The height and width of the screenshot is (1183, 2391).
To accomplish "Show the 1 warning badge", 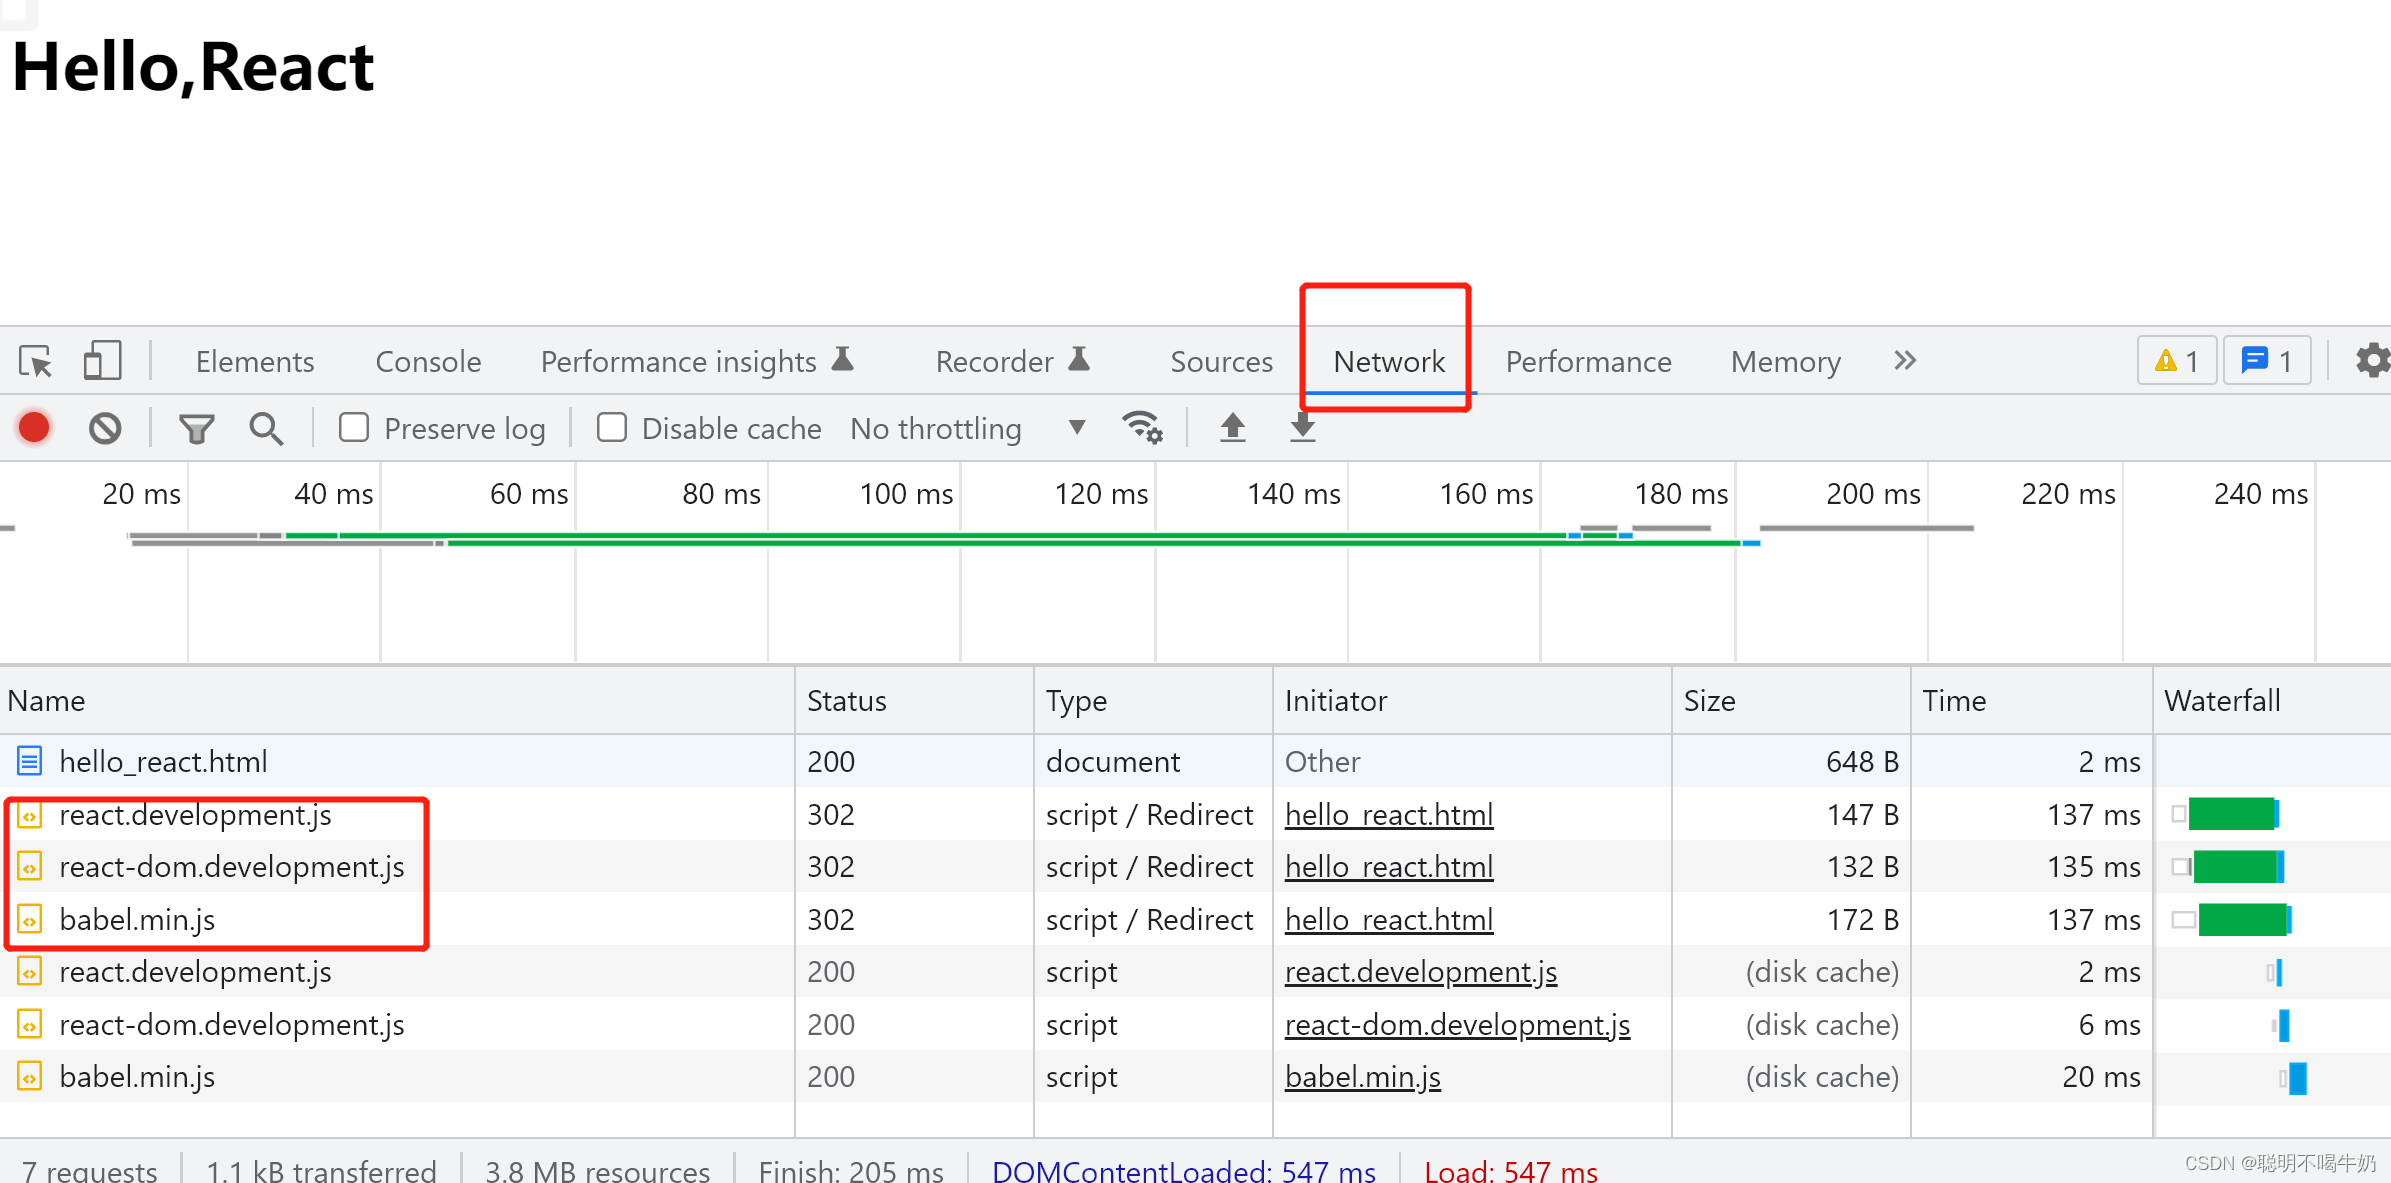I will 2177,360.
